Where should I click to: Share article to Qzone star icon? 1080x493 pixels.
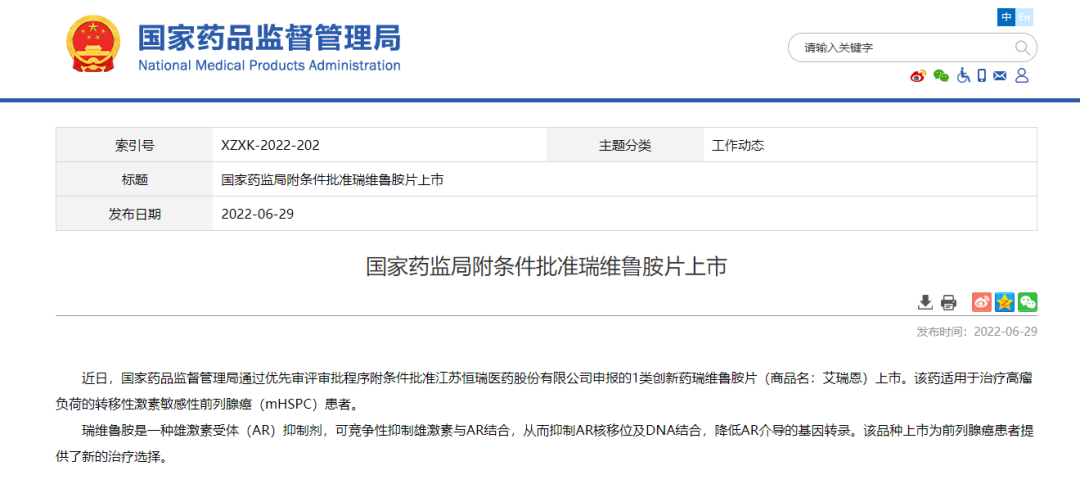tap(1005, 302)
